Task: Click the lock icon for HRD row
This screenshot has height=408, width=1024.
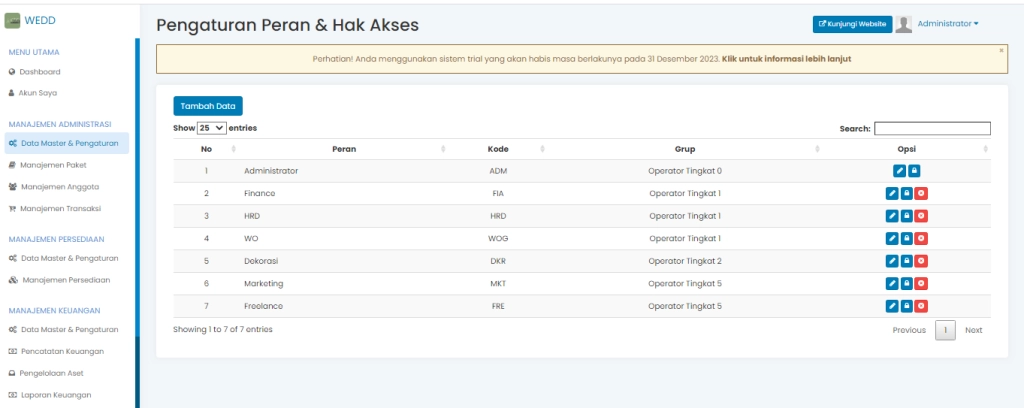Action: (906, 216)
